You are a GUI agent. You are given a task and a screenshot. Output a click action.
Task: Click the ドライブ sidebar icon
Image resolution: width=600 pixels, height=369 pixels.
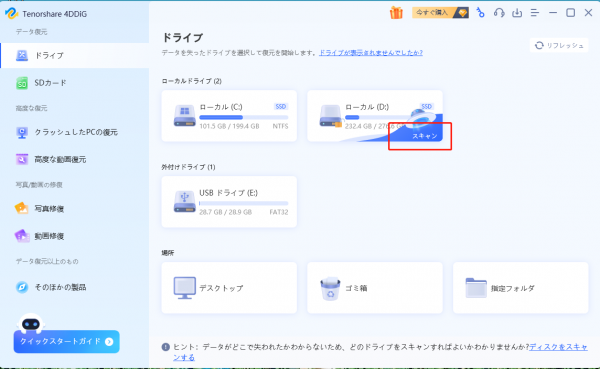pyautogui.click(x=22, y=56)
